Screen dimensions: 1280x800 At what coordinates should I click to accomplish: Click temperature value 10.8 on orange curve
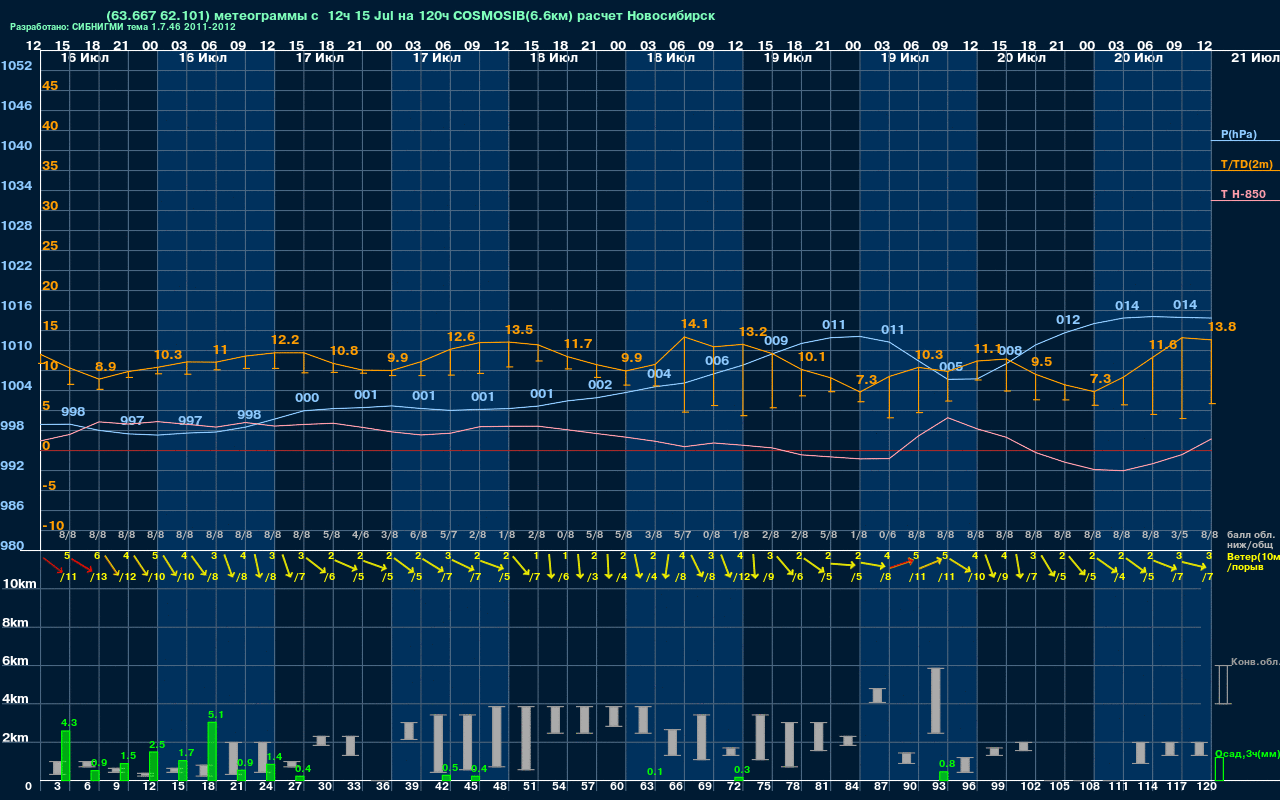(344, 351)
